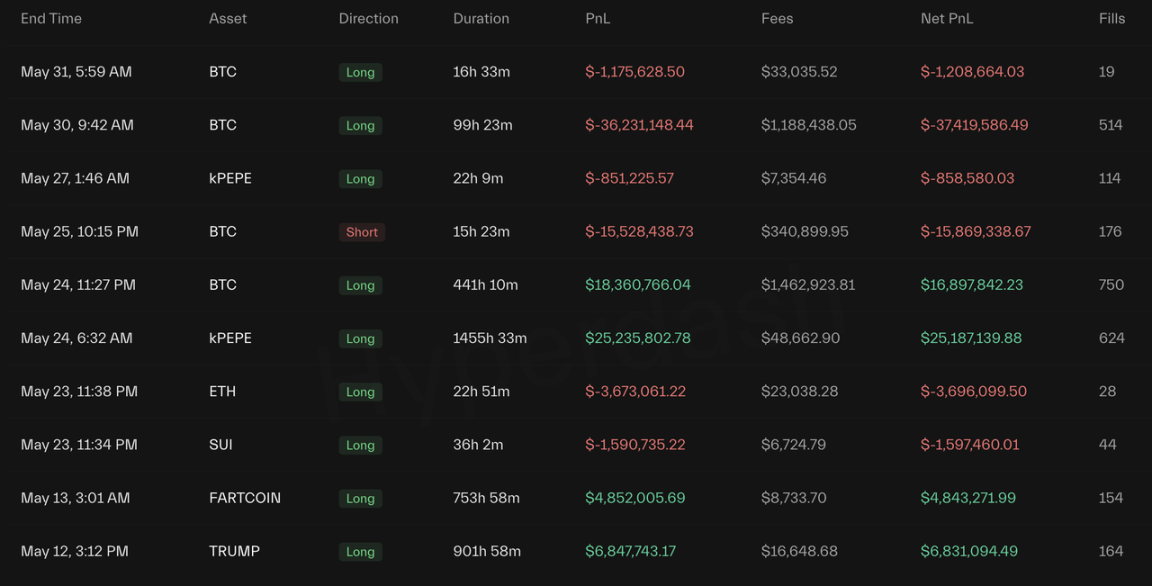Click the fills count 514
The height and width of the screenshot is (586, 1152).
pyautogui.click(x=1110, y=126)
